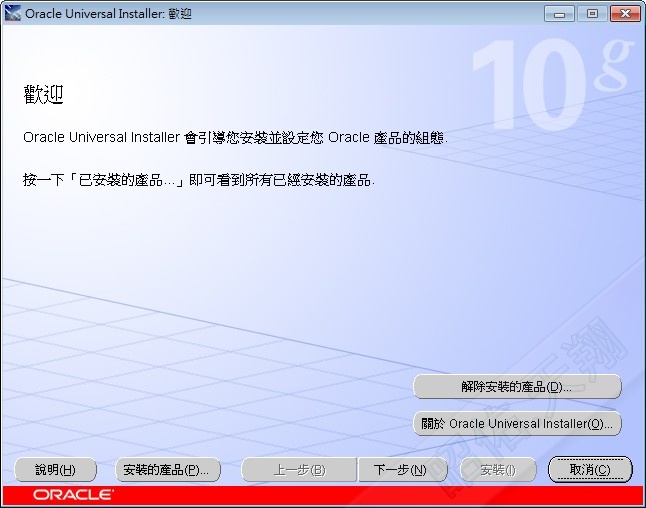Click the ORACLE logo in red bar
The image size is (646, 508).
pos(73,495)
